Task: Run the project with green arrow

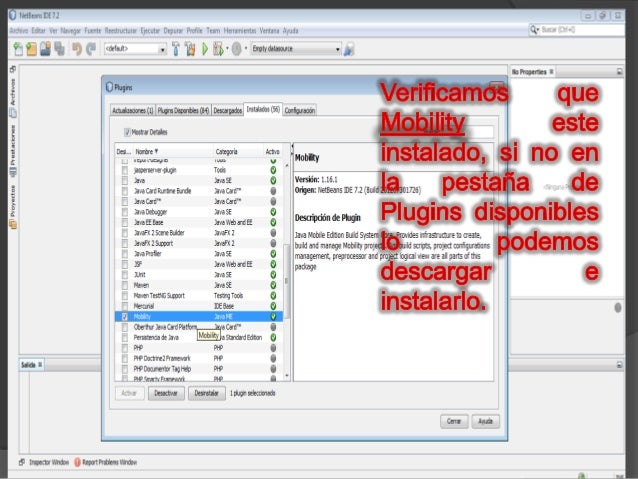Action: coord(205,49)
